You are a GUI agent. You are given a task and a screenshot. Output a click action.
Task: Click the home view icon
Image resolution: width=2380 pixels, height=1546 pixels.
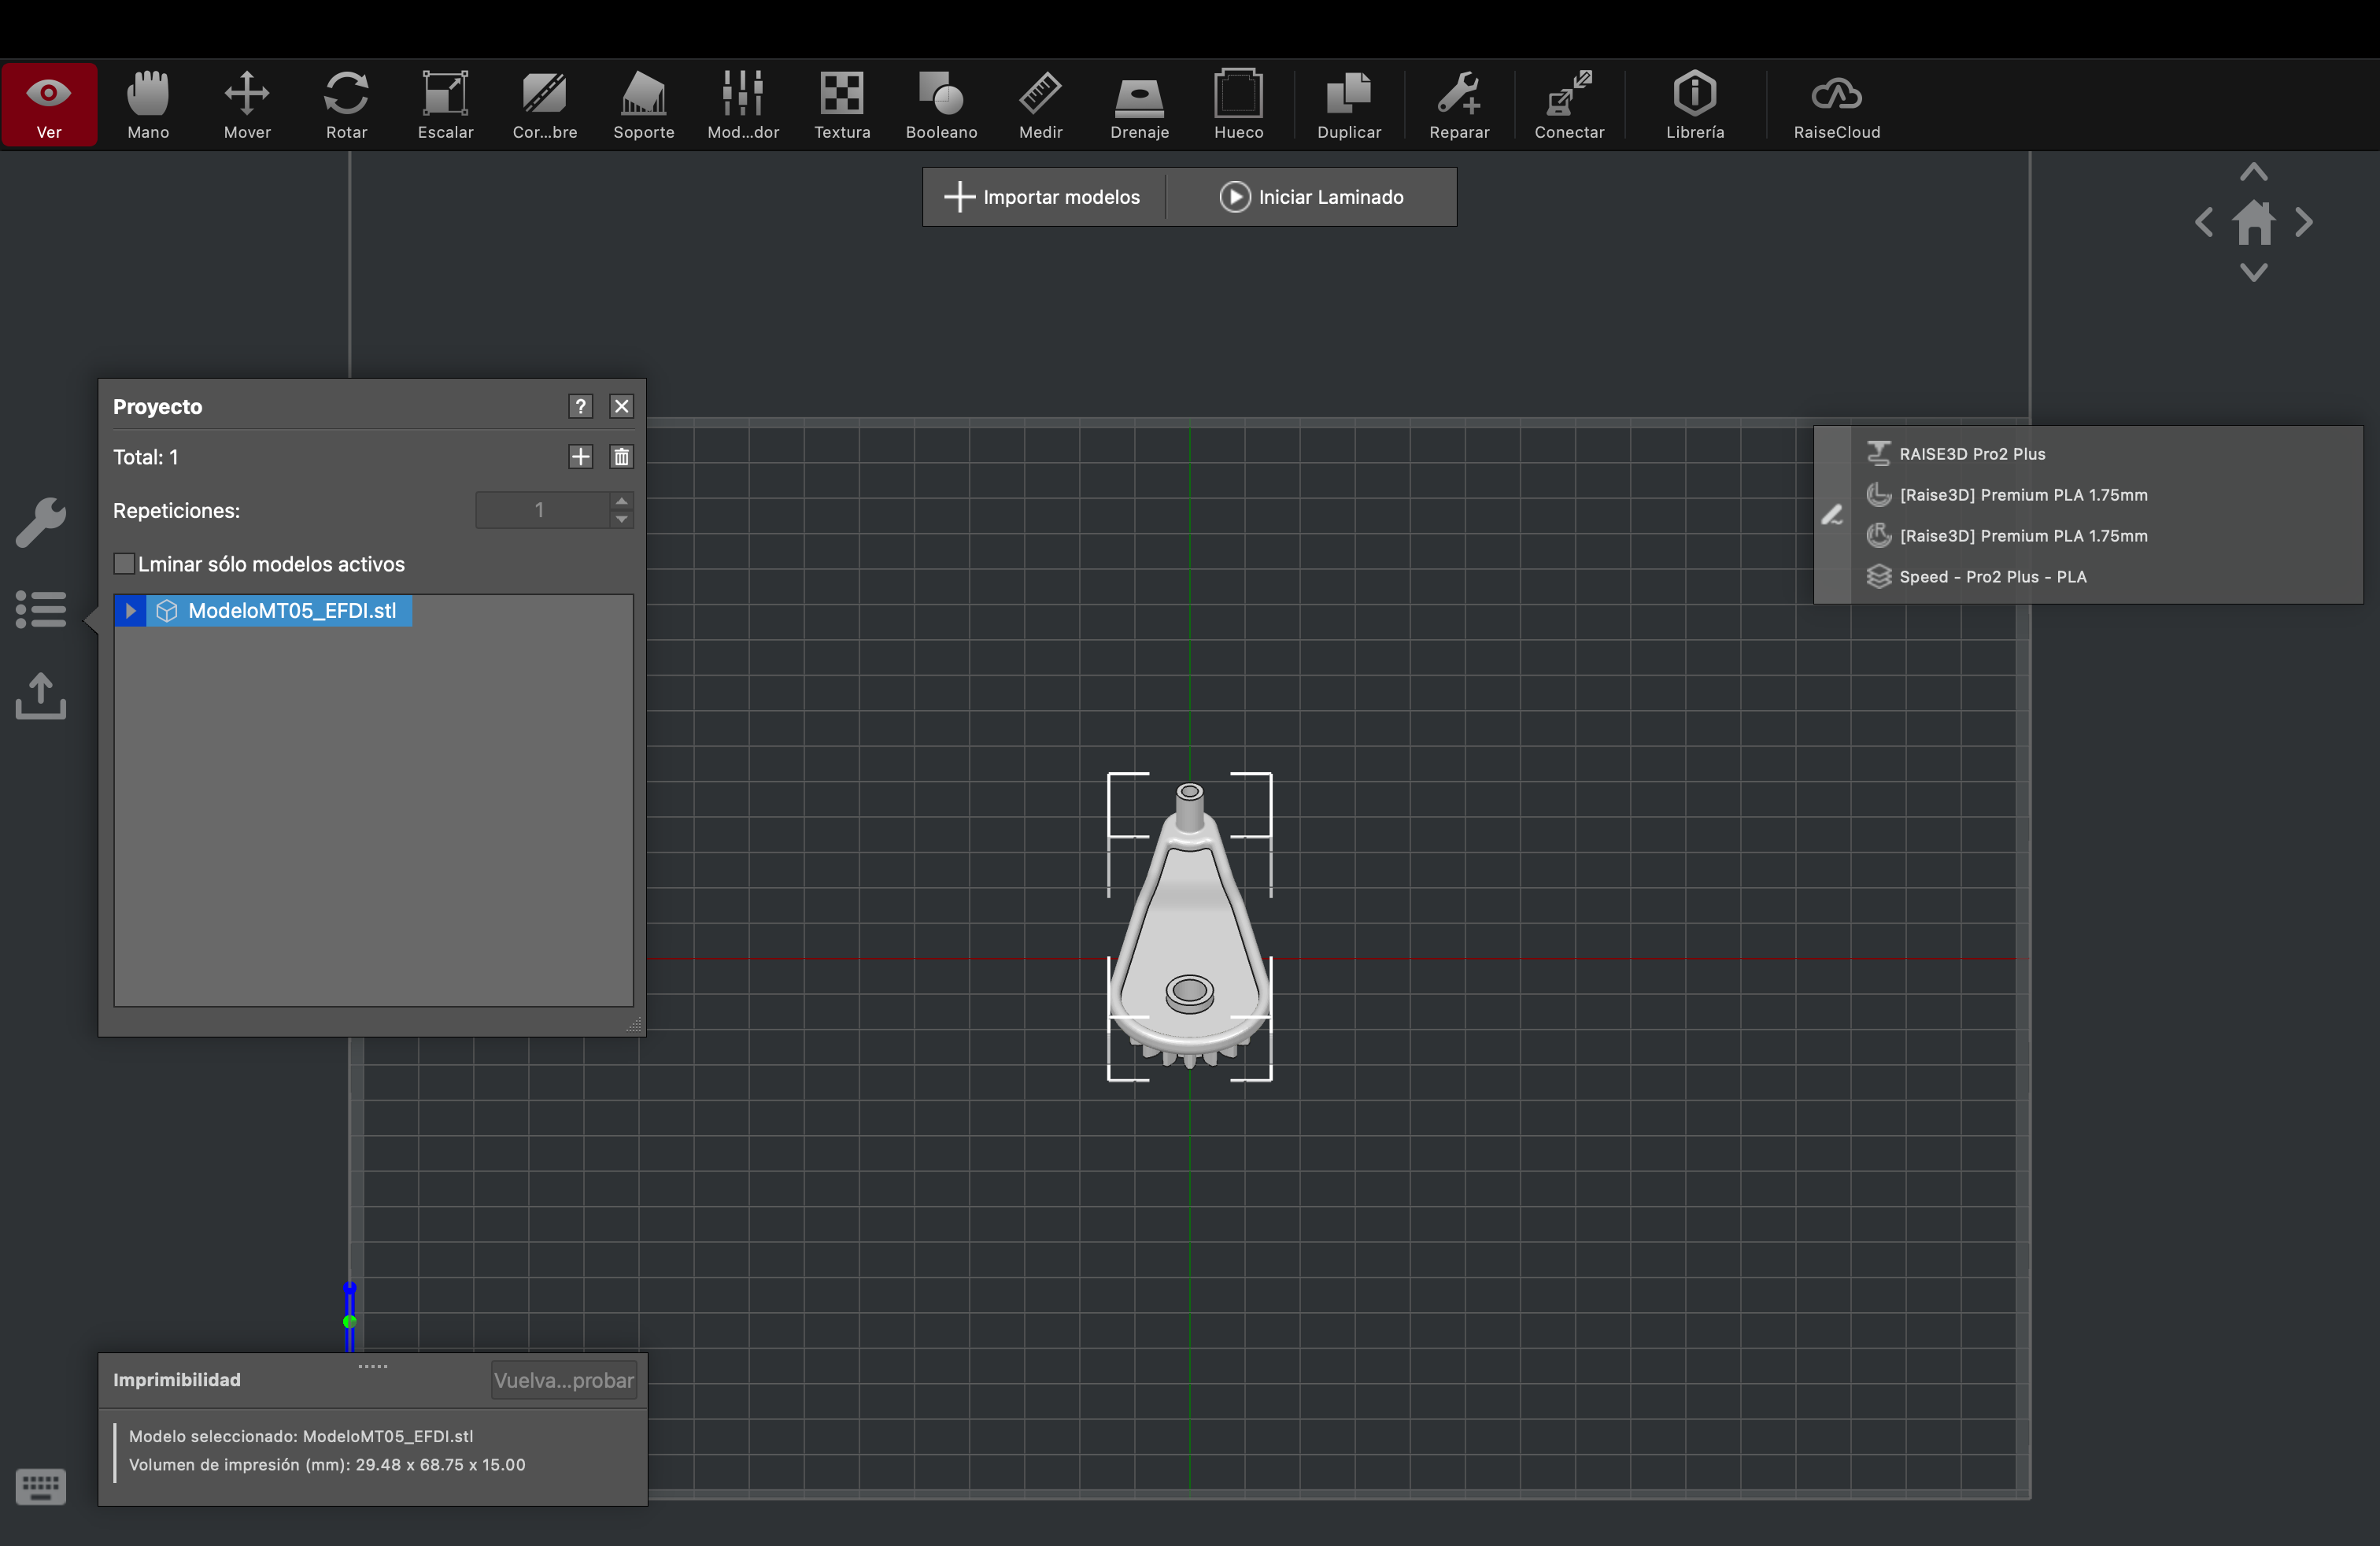coord(2253,222)
